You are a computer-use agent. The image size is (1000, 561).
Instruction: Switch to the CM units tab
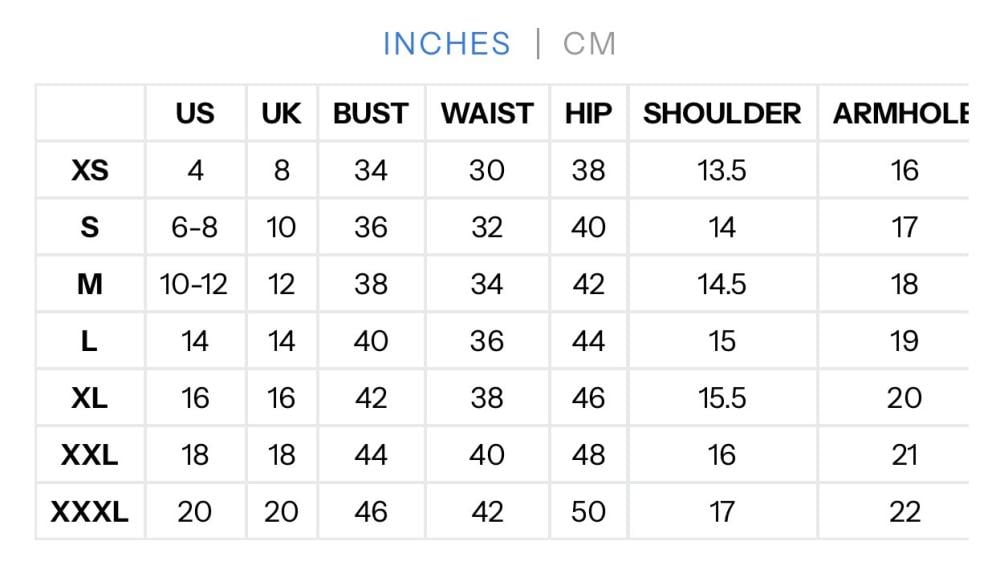coord(589,44)
